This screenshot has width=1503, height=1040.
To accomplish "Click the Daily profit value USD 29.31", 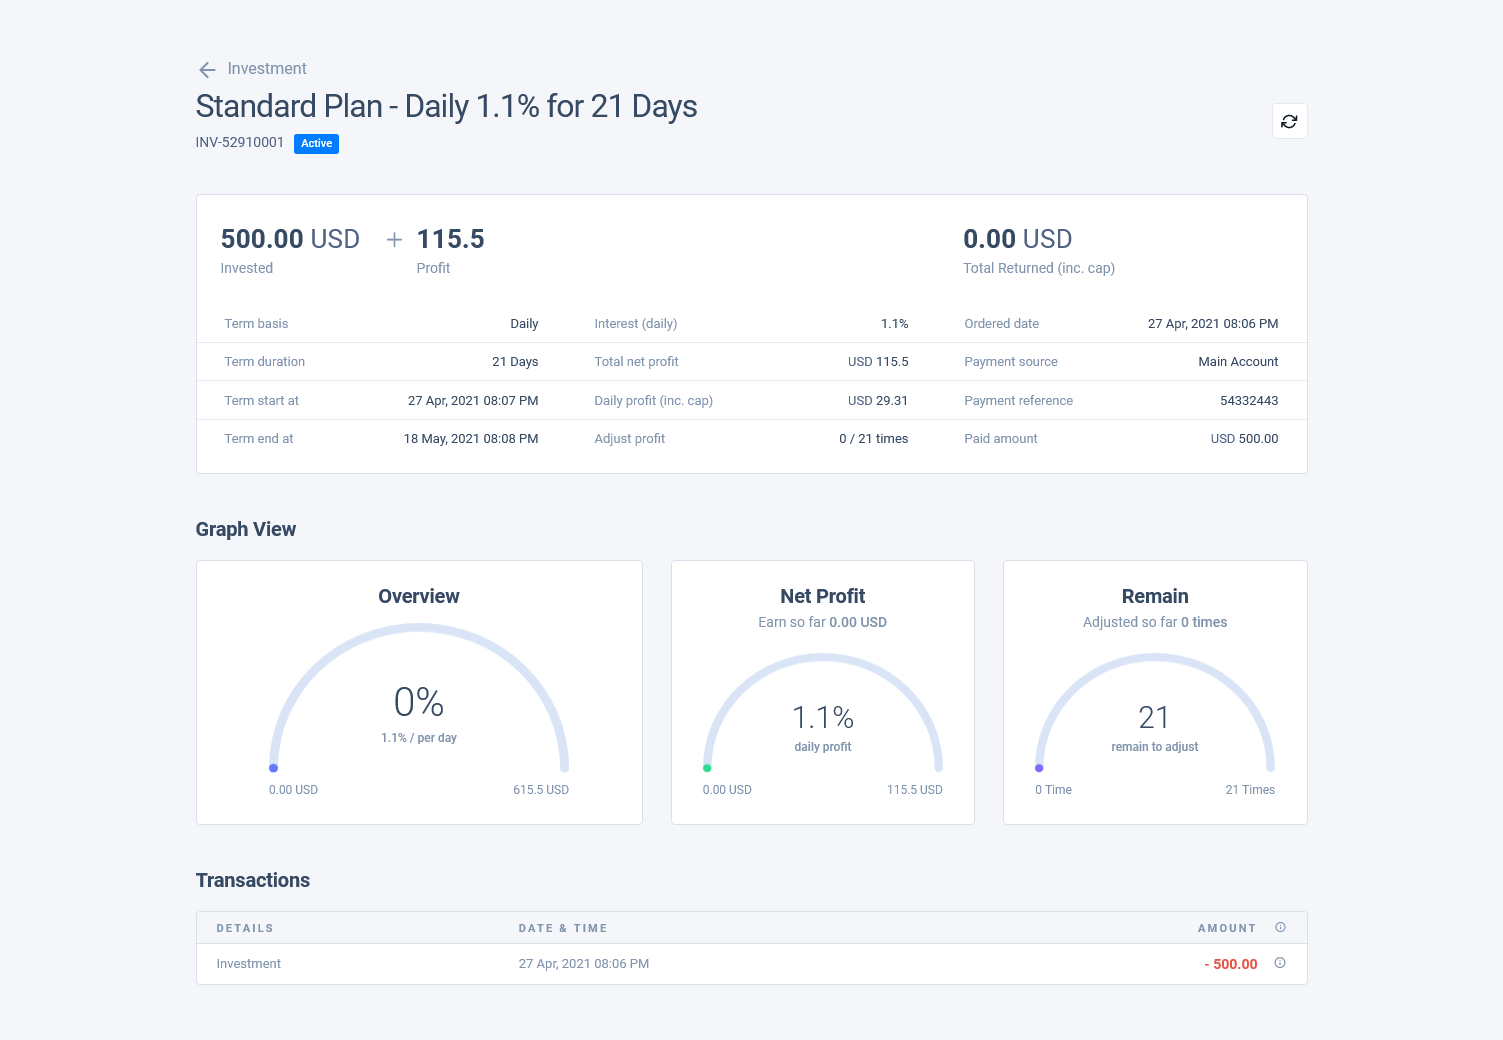I will click(878, 401).
